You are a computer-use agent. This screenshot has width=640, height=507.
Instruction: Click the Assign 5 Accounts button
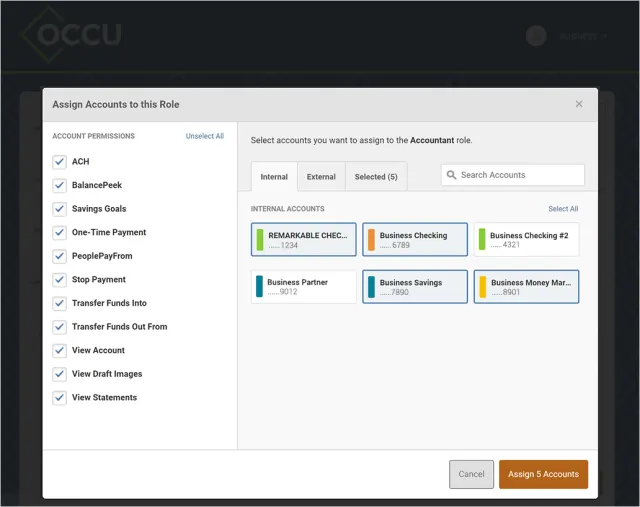[543, 474]
